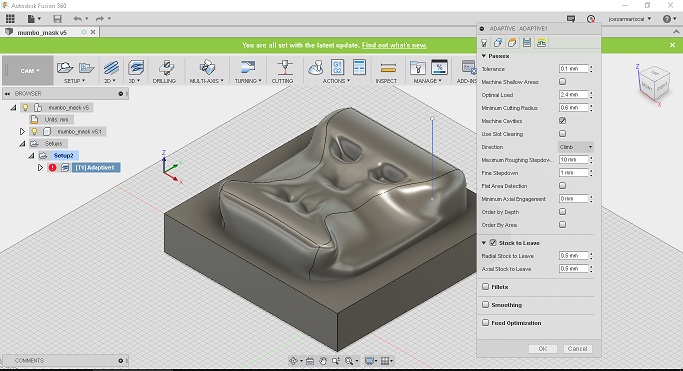Open the Setup Sheet icon
This screenshot has height=371, width=683.
pos(359,67)
